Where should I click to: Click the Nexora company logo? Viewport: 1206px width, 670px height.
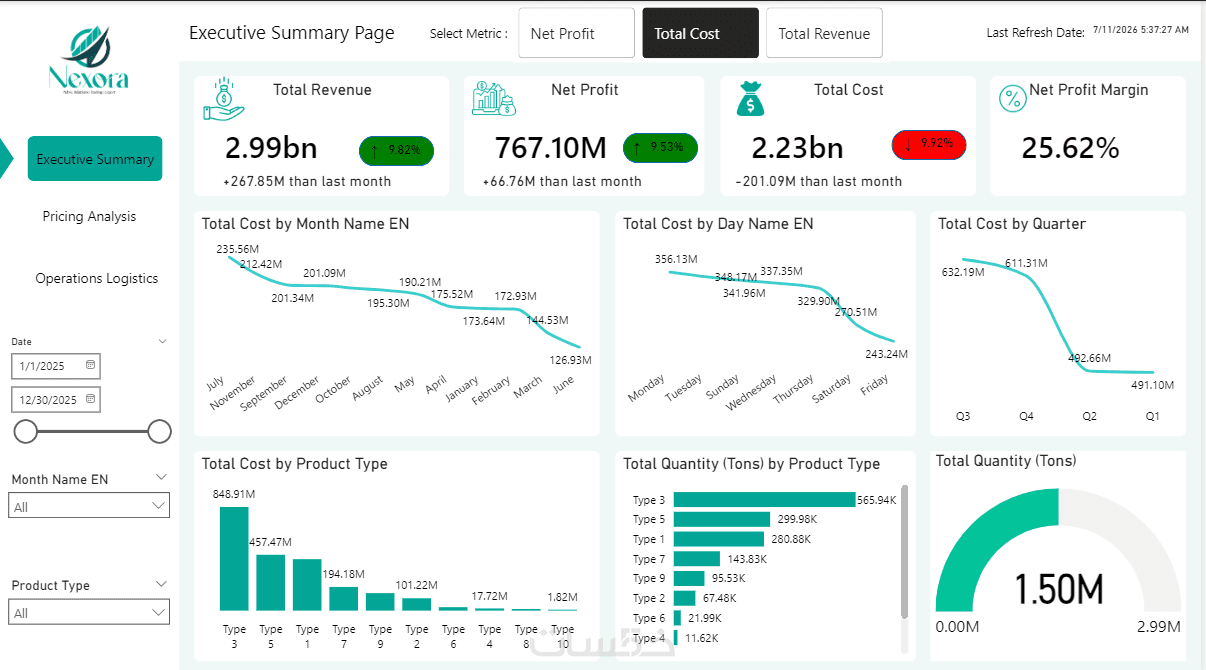coord(89,61)
